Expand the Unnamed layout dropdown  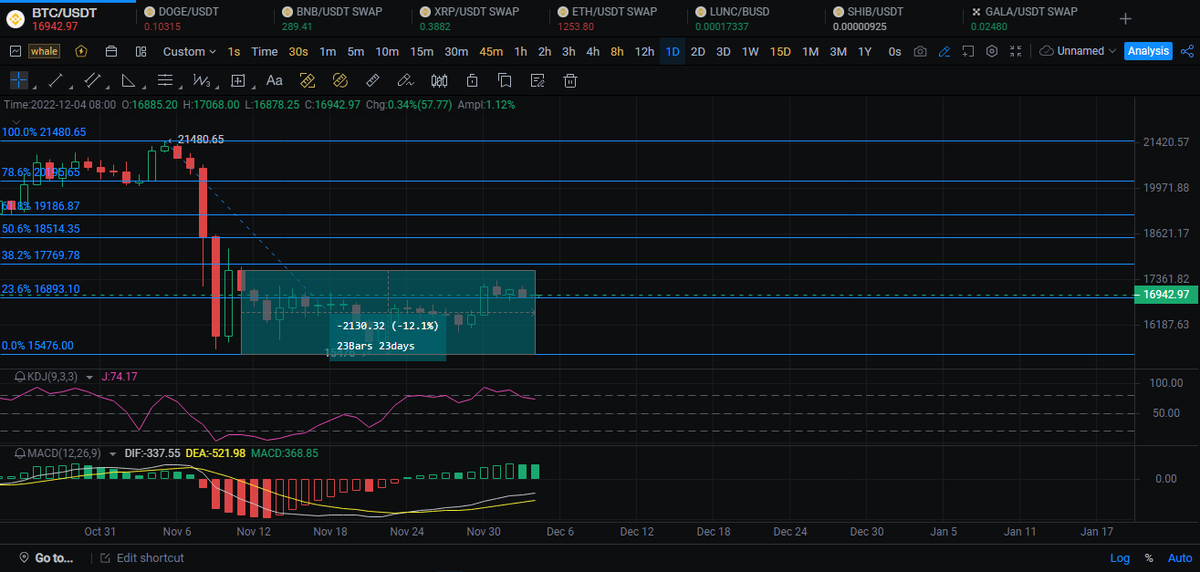(x=1078, y=51)
